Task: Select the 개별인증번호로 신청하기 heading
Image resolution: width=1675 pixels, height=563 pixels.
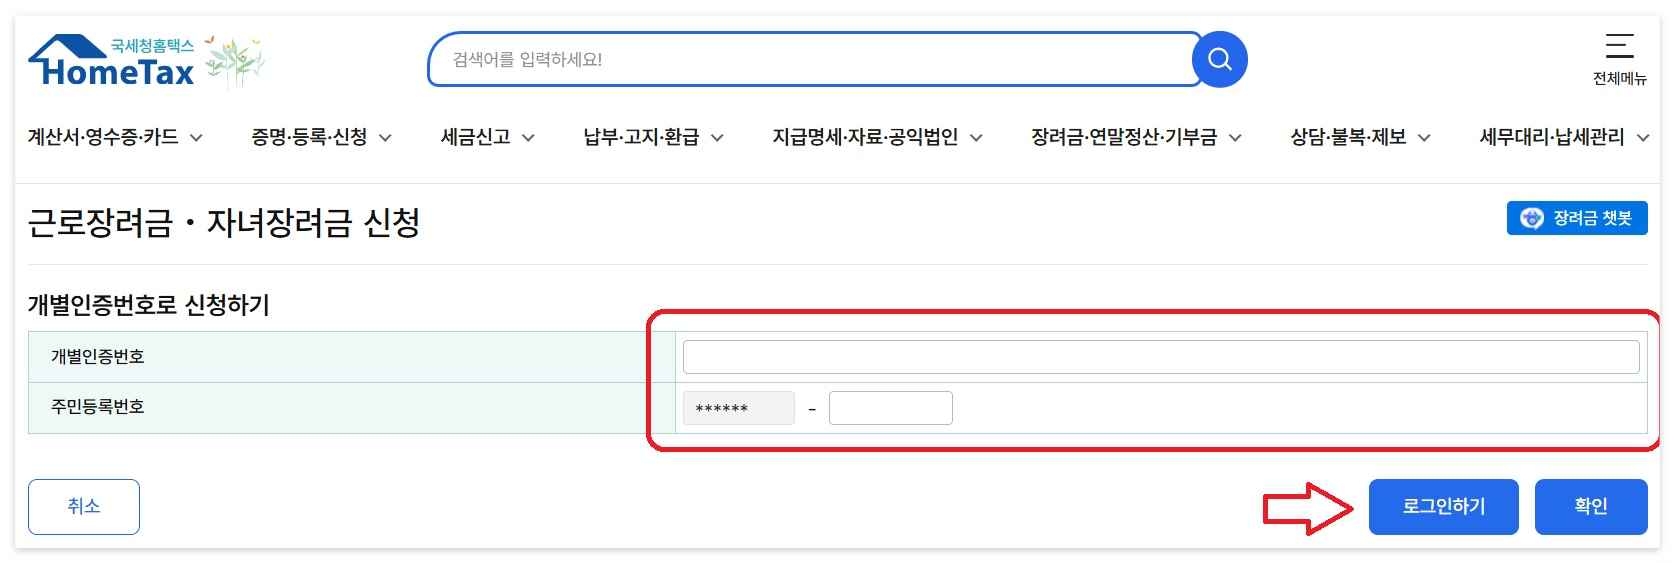Action: coord(149,305)
